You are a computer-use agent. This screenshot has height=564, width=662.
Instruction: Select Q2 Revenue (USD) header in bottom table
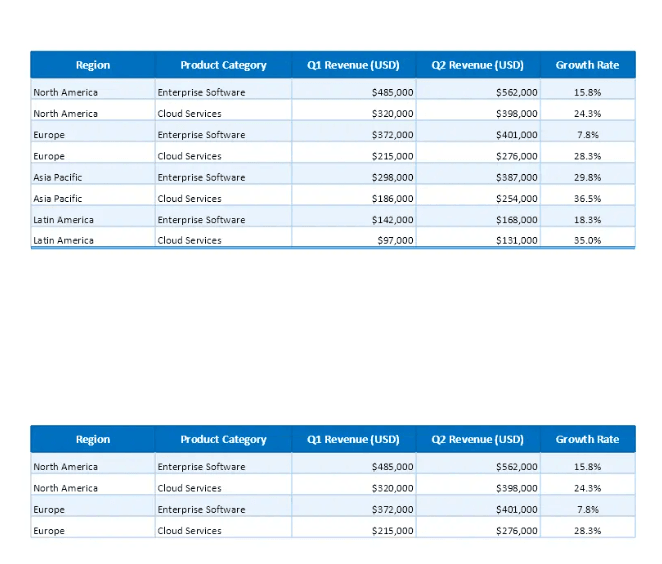pos(478,439)
